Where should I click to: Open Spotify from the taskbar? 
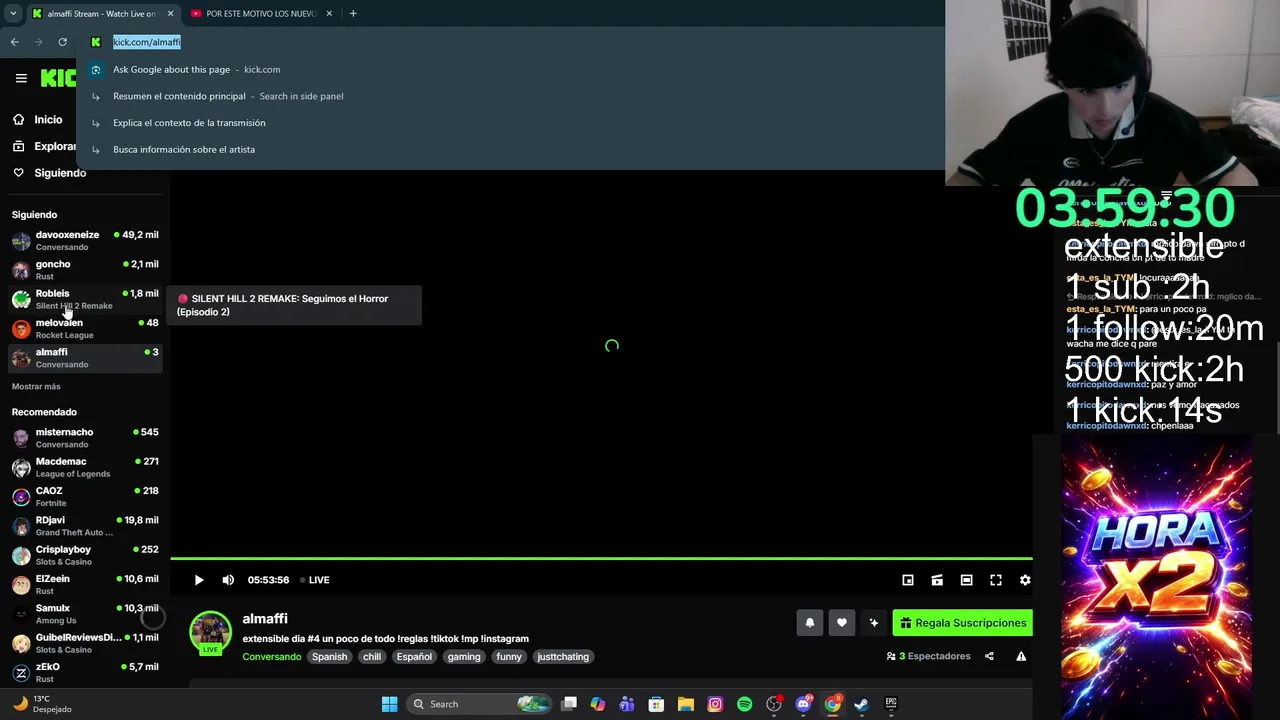pyautogui.click(x=744, y=704)
